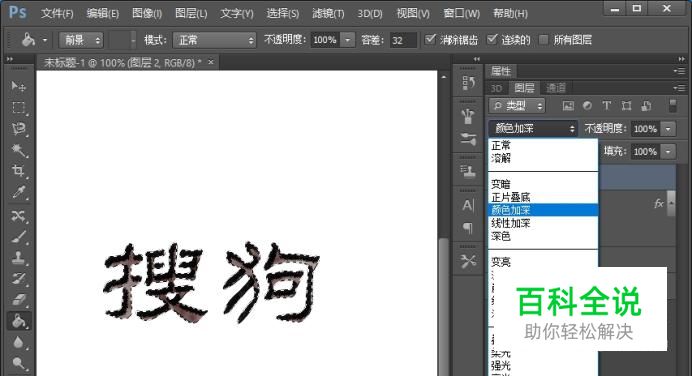Filter layers by shape layers icon
The image size is (692, 376).
tap(626, 106)
